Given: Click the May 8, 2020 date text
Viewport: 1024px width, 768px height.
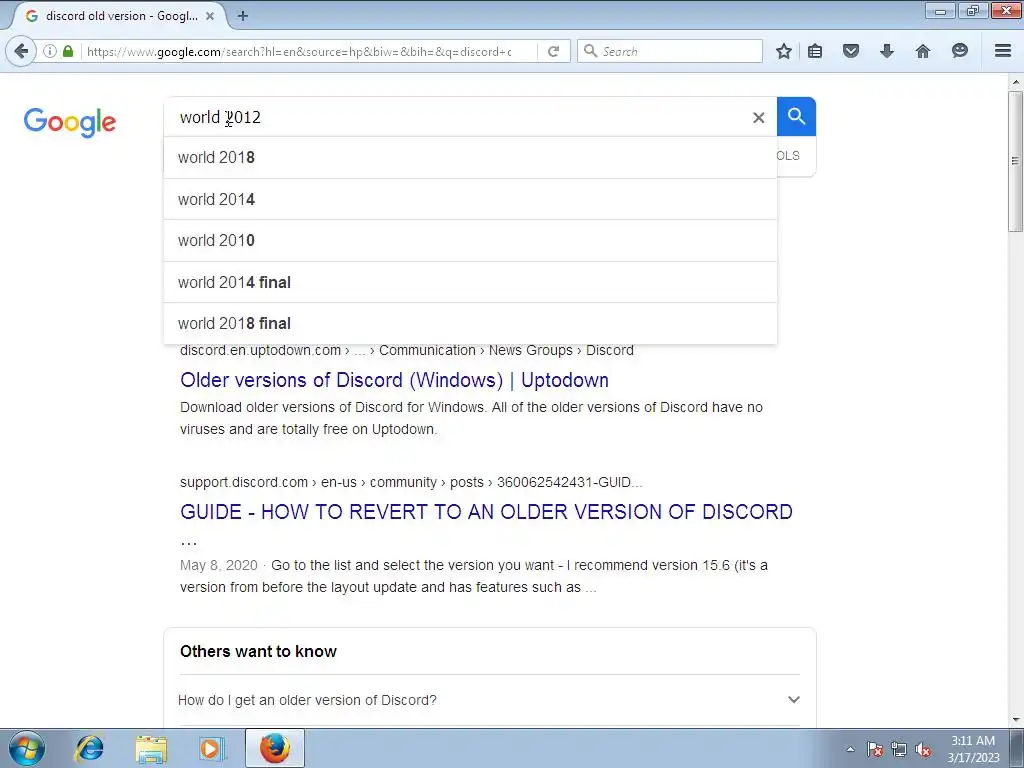Looking at the screenshot, I should (219, 565).
